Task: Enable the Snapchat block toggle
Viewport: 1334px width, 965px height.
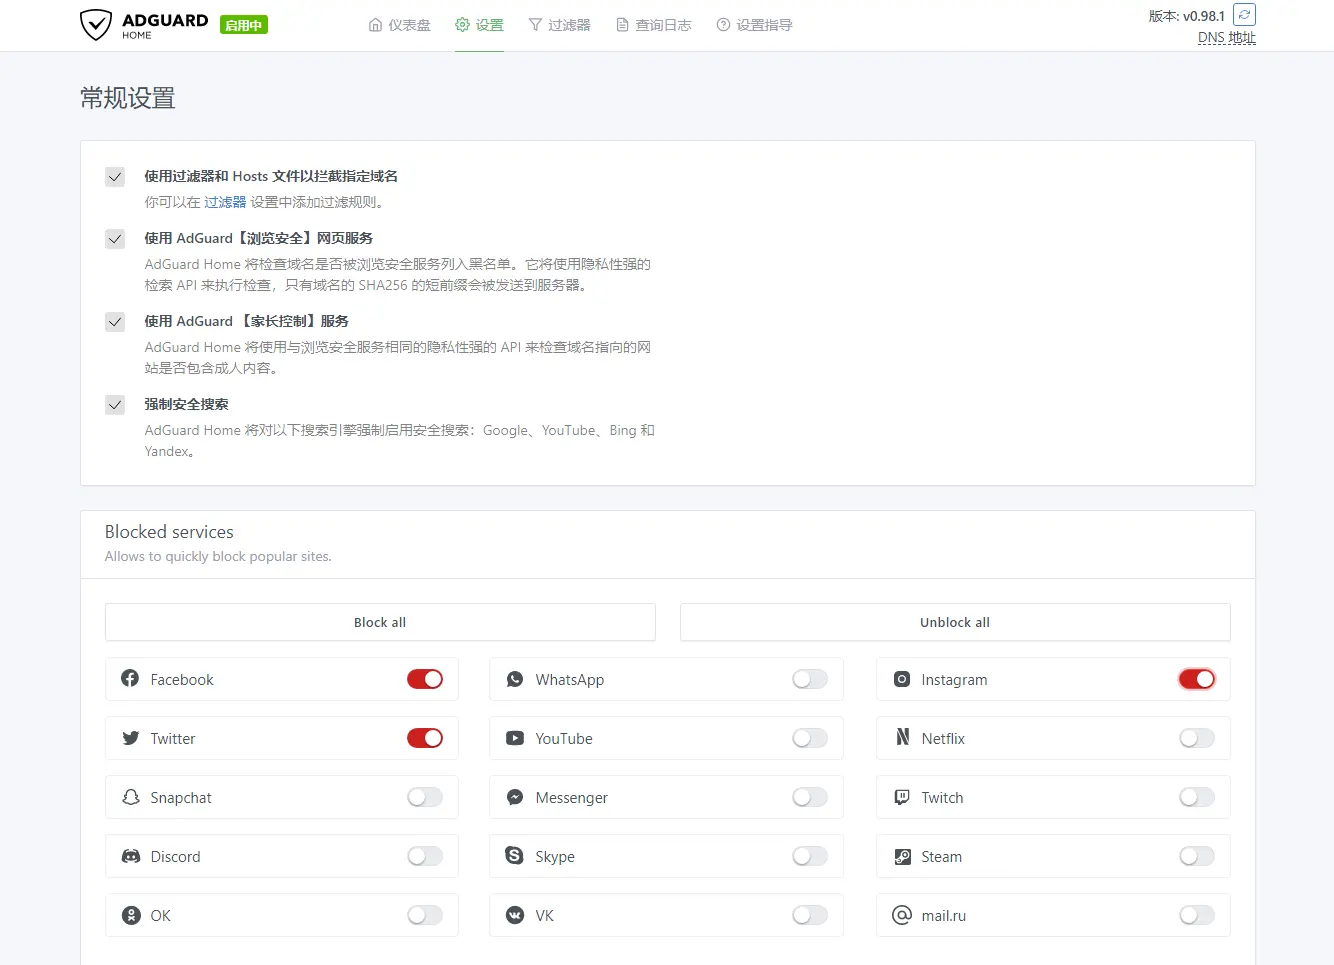Action: pos(425,797)
